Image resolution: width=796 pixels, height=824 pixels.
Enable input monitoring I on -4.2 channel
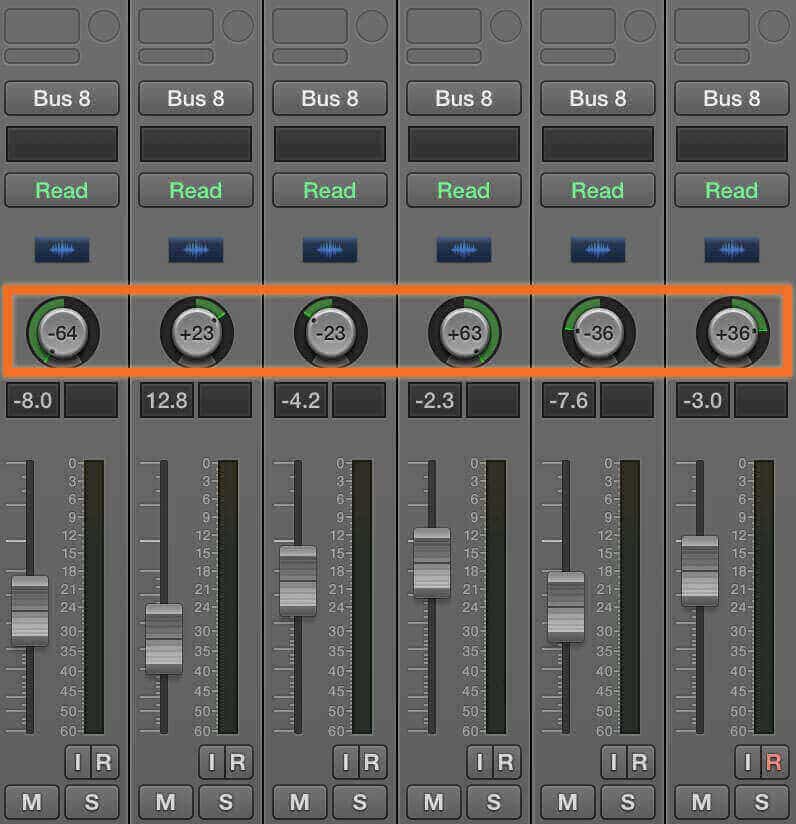[346, 761]
